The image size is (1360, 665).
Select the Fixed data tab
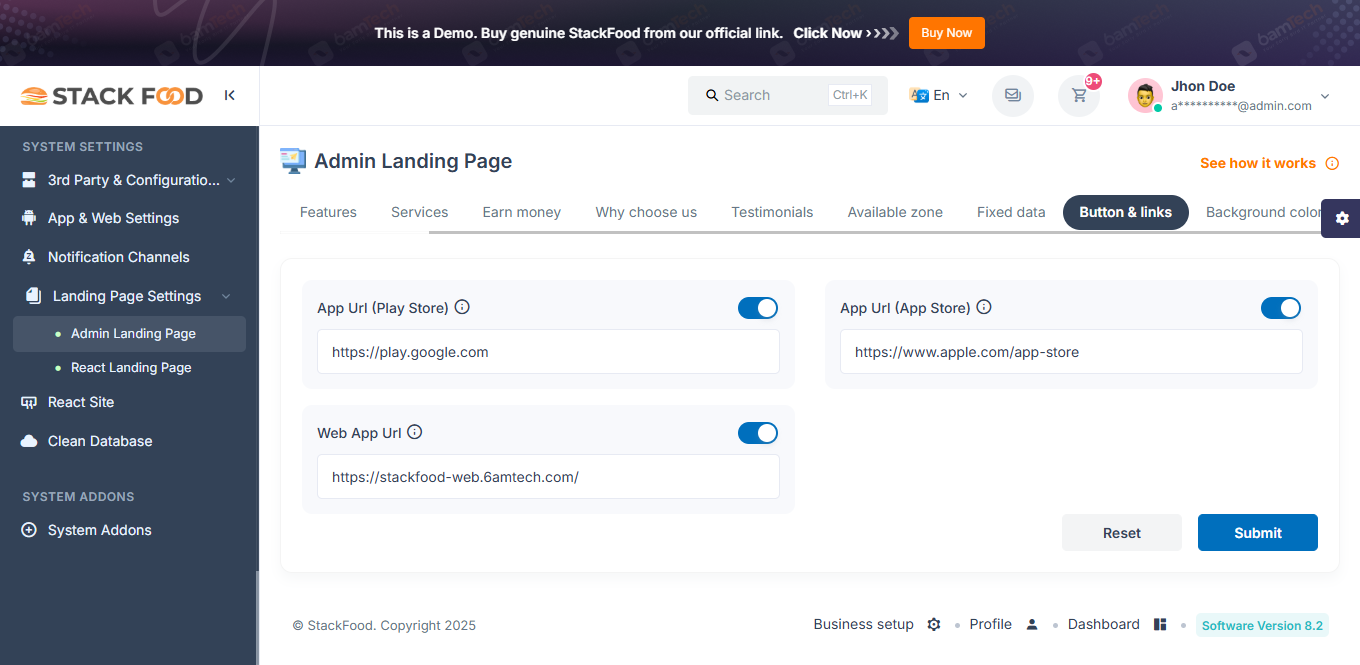1011,212
